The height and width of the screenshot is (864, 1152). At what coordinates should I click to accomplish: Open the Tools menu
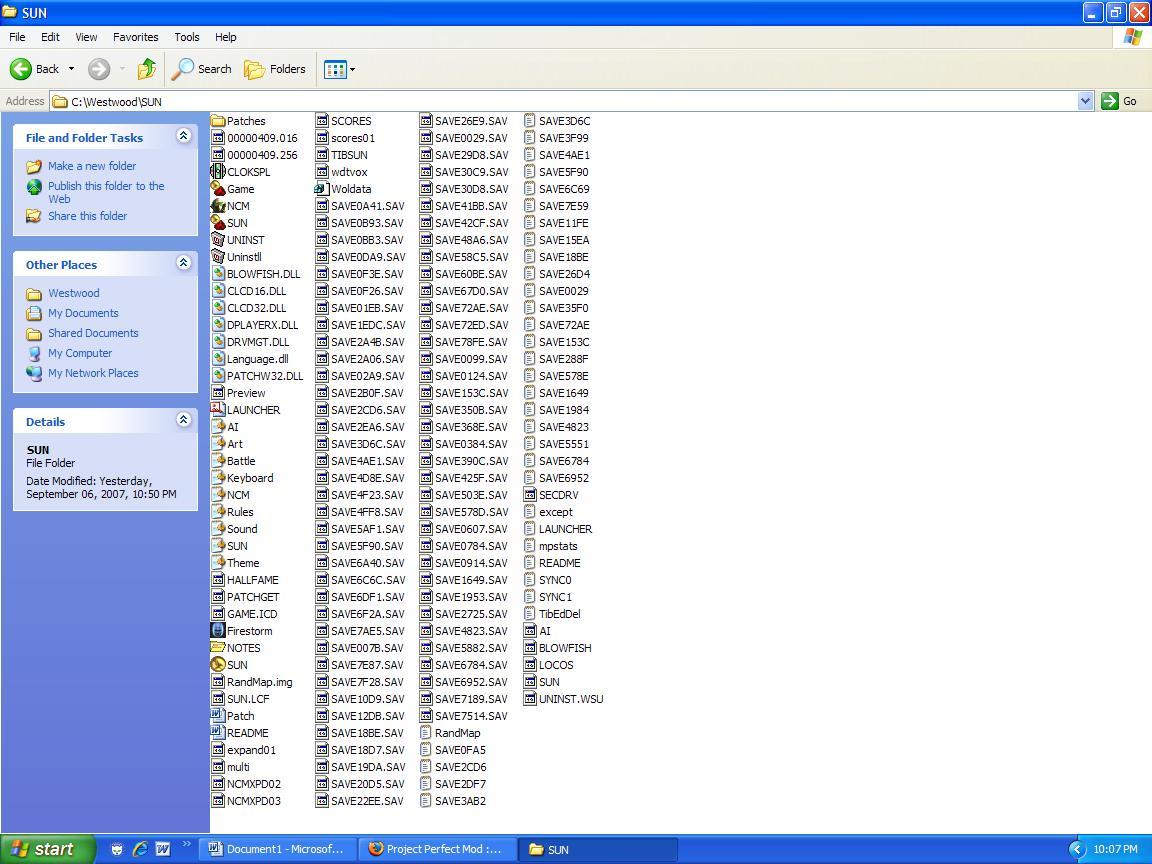tap(187, 37)
